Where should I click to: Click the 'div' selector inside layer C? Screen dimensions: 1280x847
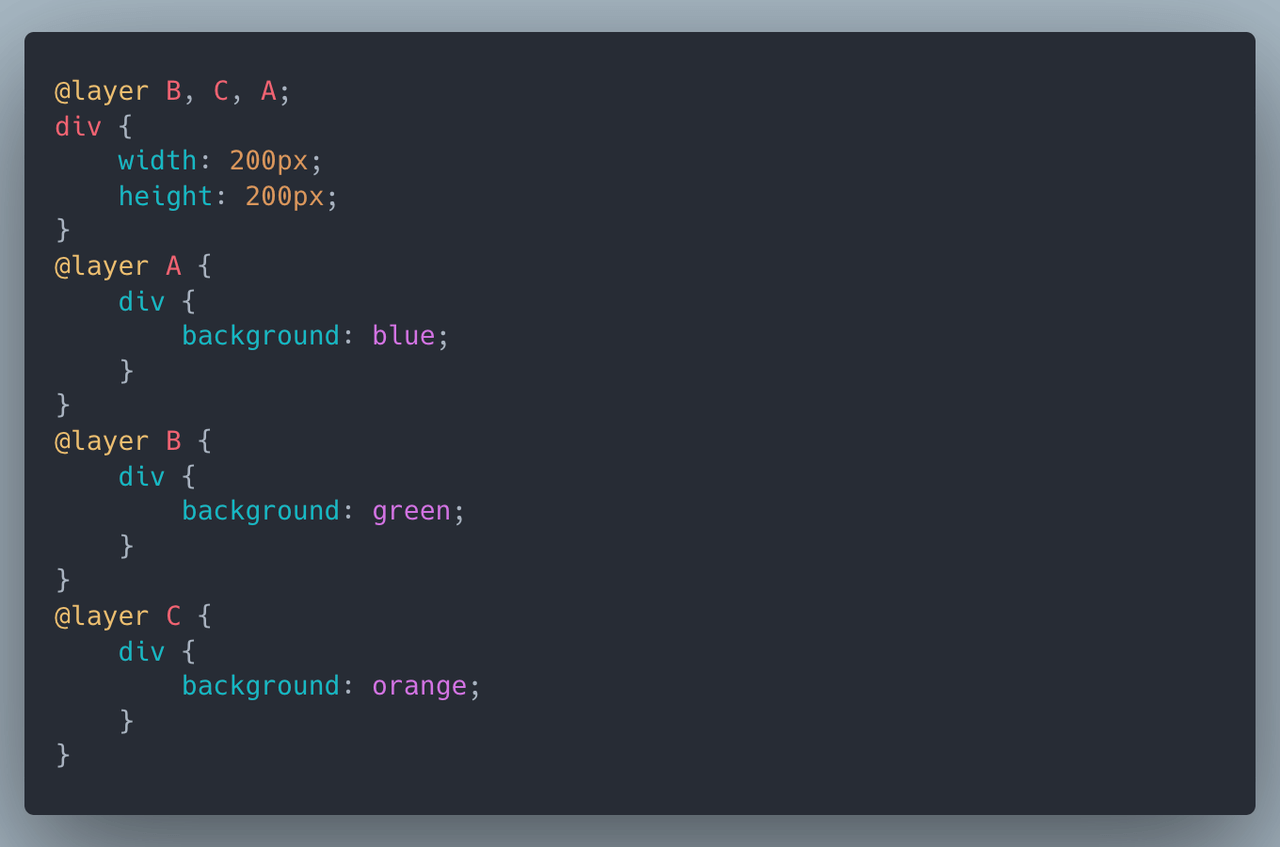pos(141,651)
